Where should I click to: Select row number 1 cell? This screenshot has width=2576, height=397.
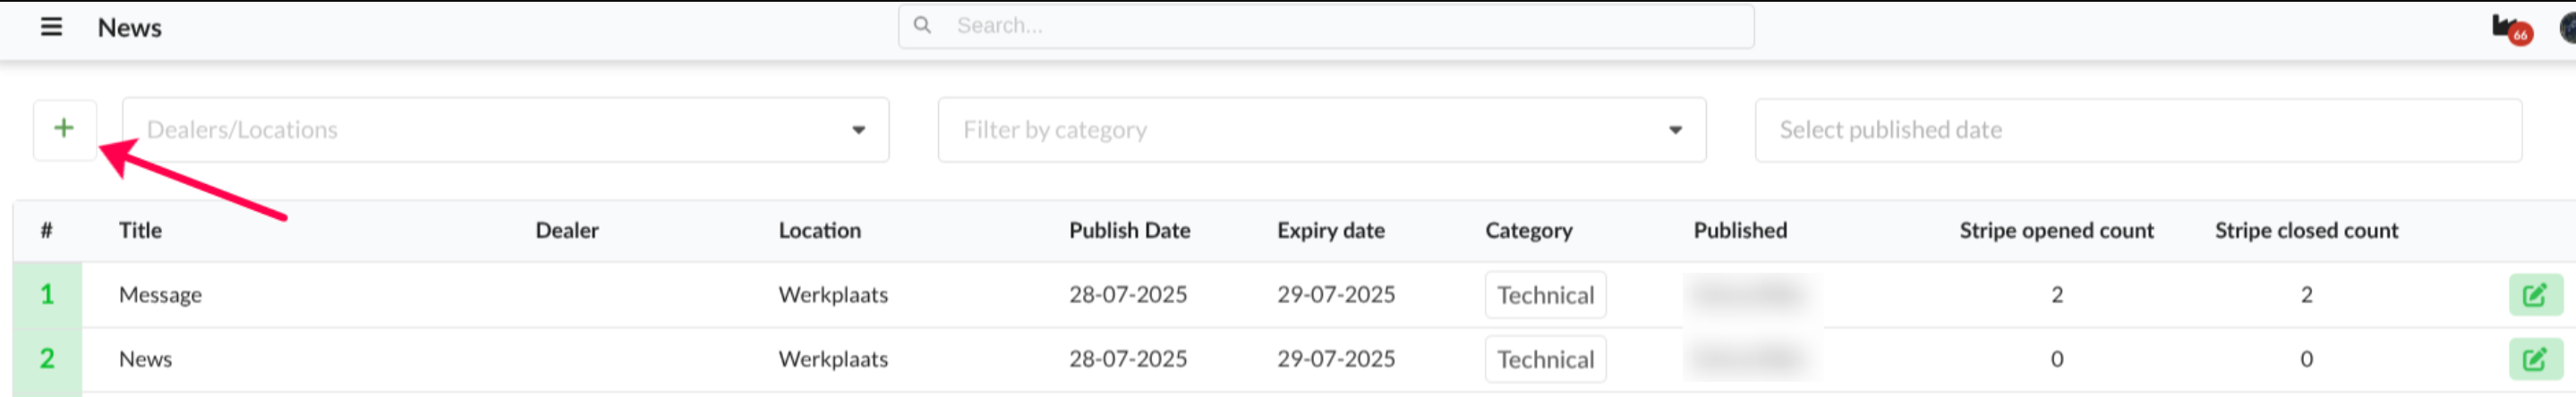coord(47,294)
